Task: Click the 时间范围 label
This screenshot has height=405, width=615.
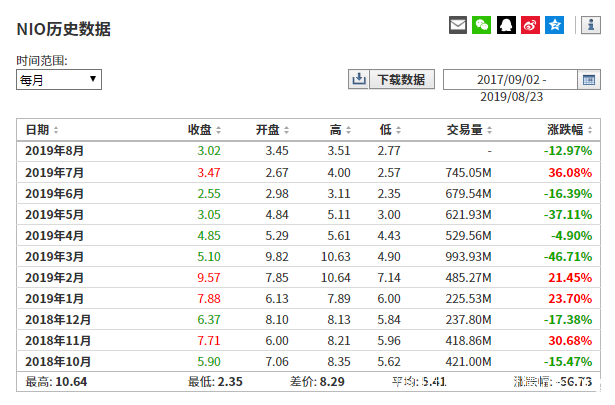Action: 42,61
